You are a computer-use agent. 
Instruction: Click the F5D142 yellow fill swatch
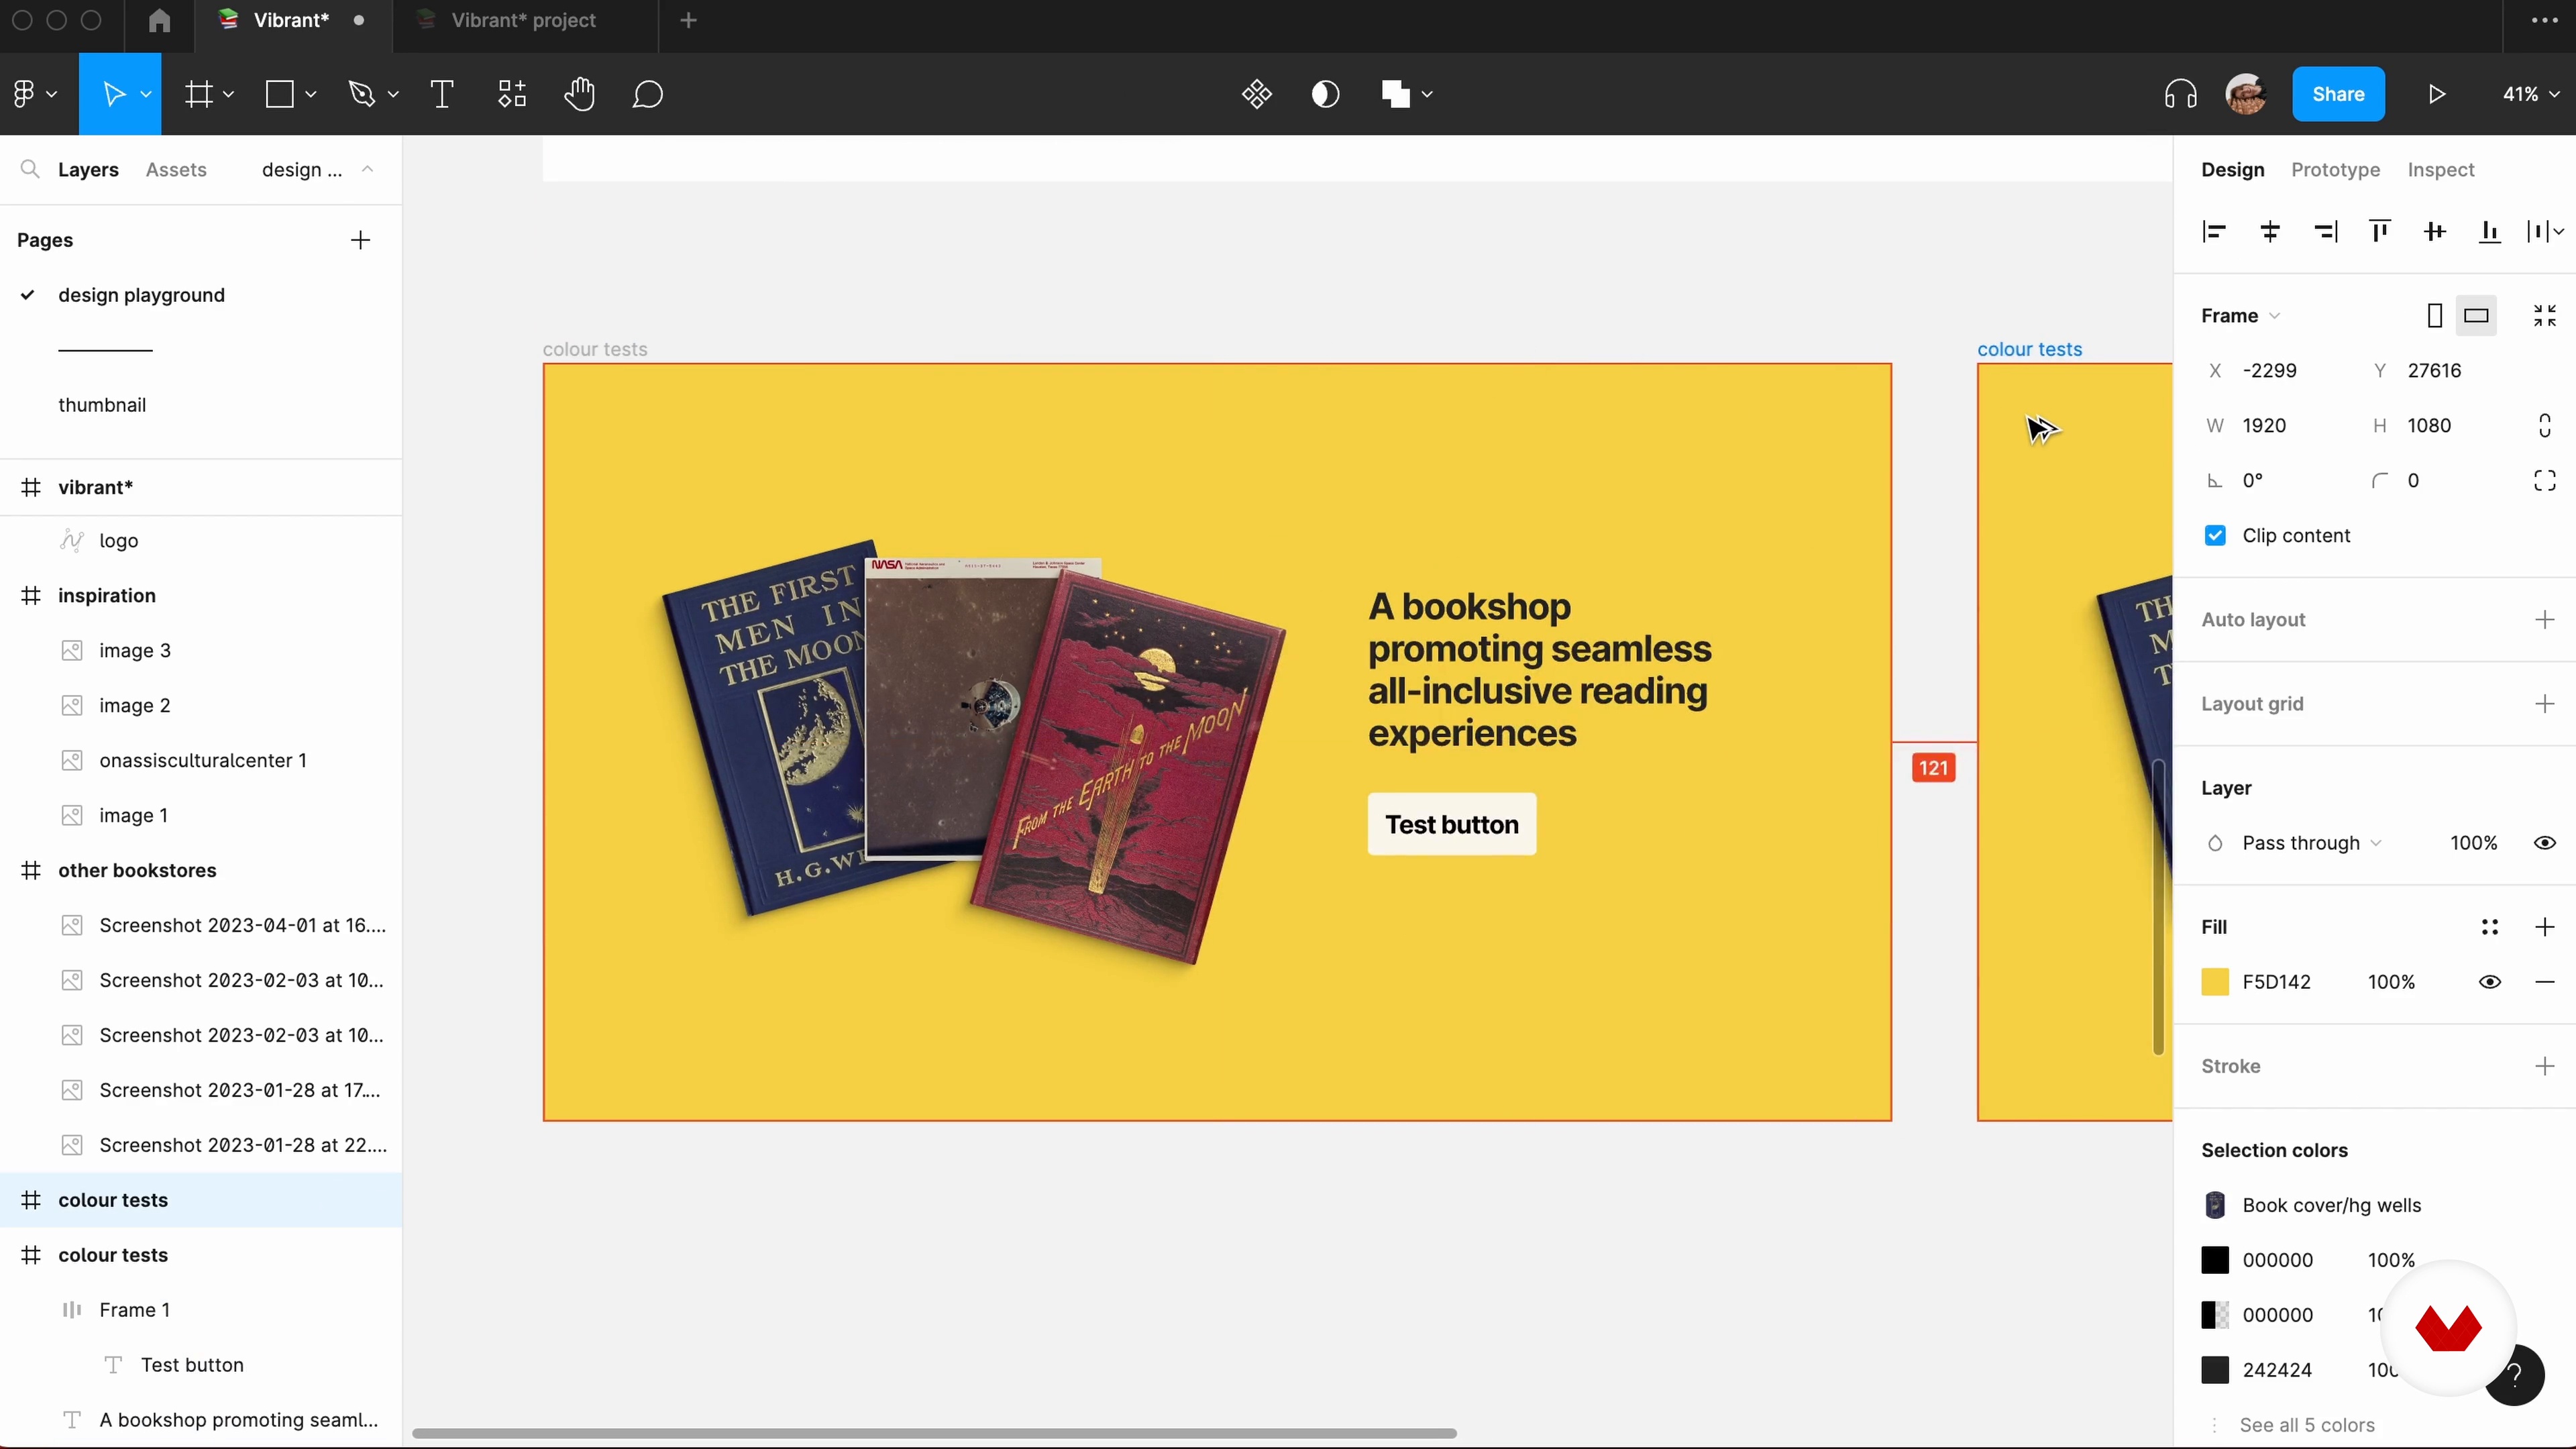[x=2215, y=982]
